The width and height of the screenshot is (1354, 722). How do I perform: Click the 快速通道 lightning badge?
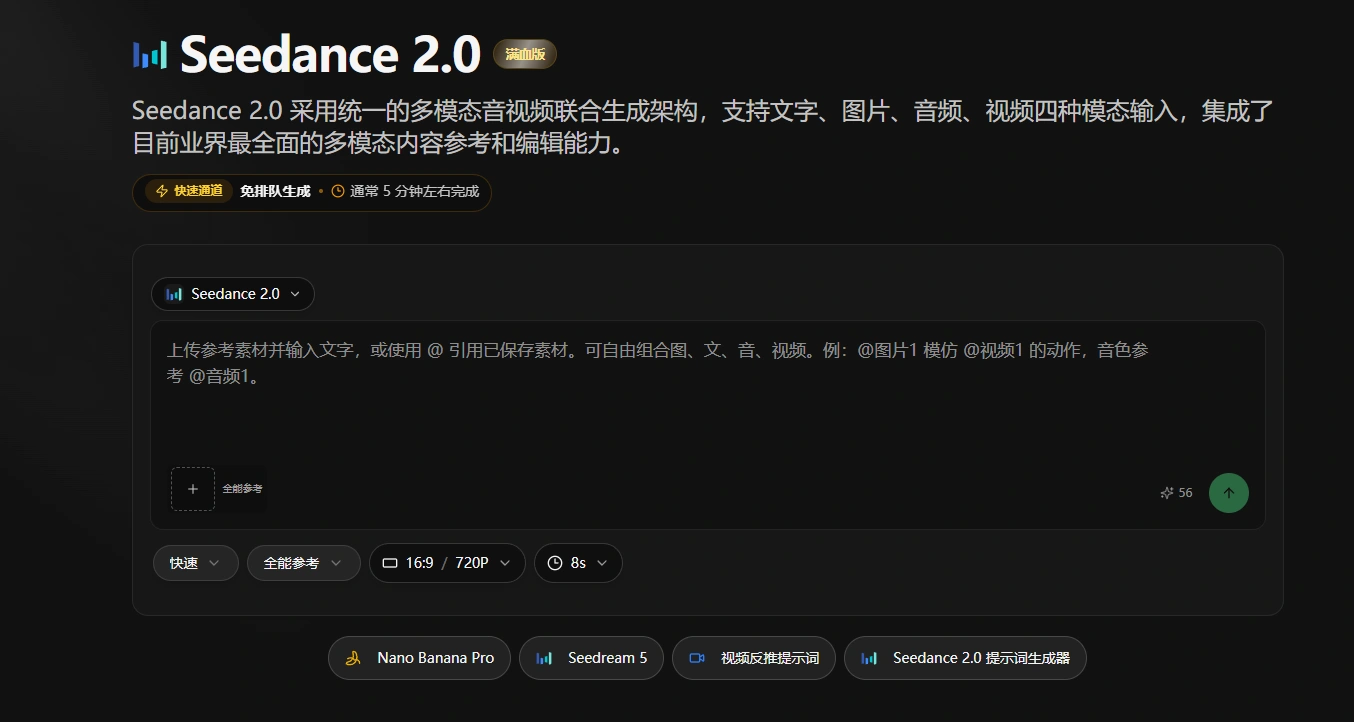[189, 191]
